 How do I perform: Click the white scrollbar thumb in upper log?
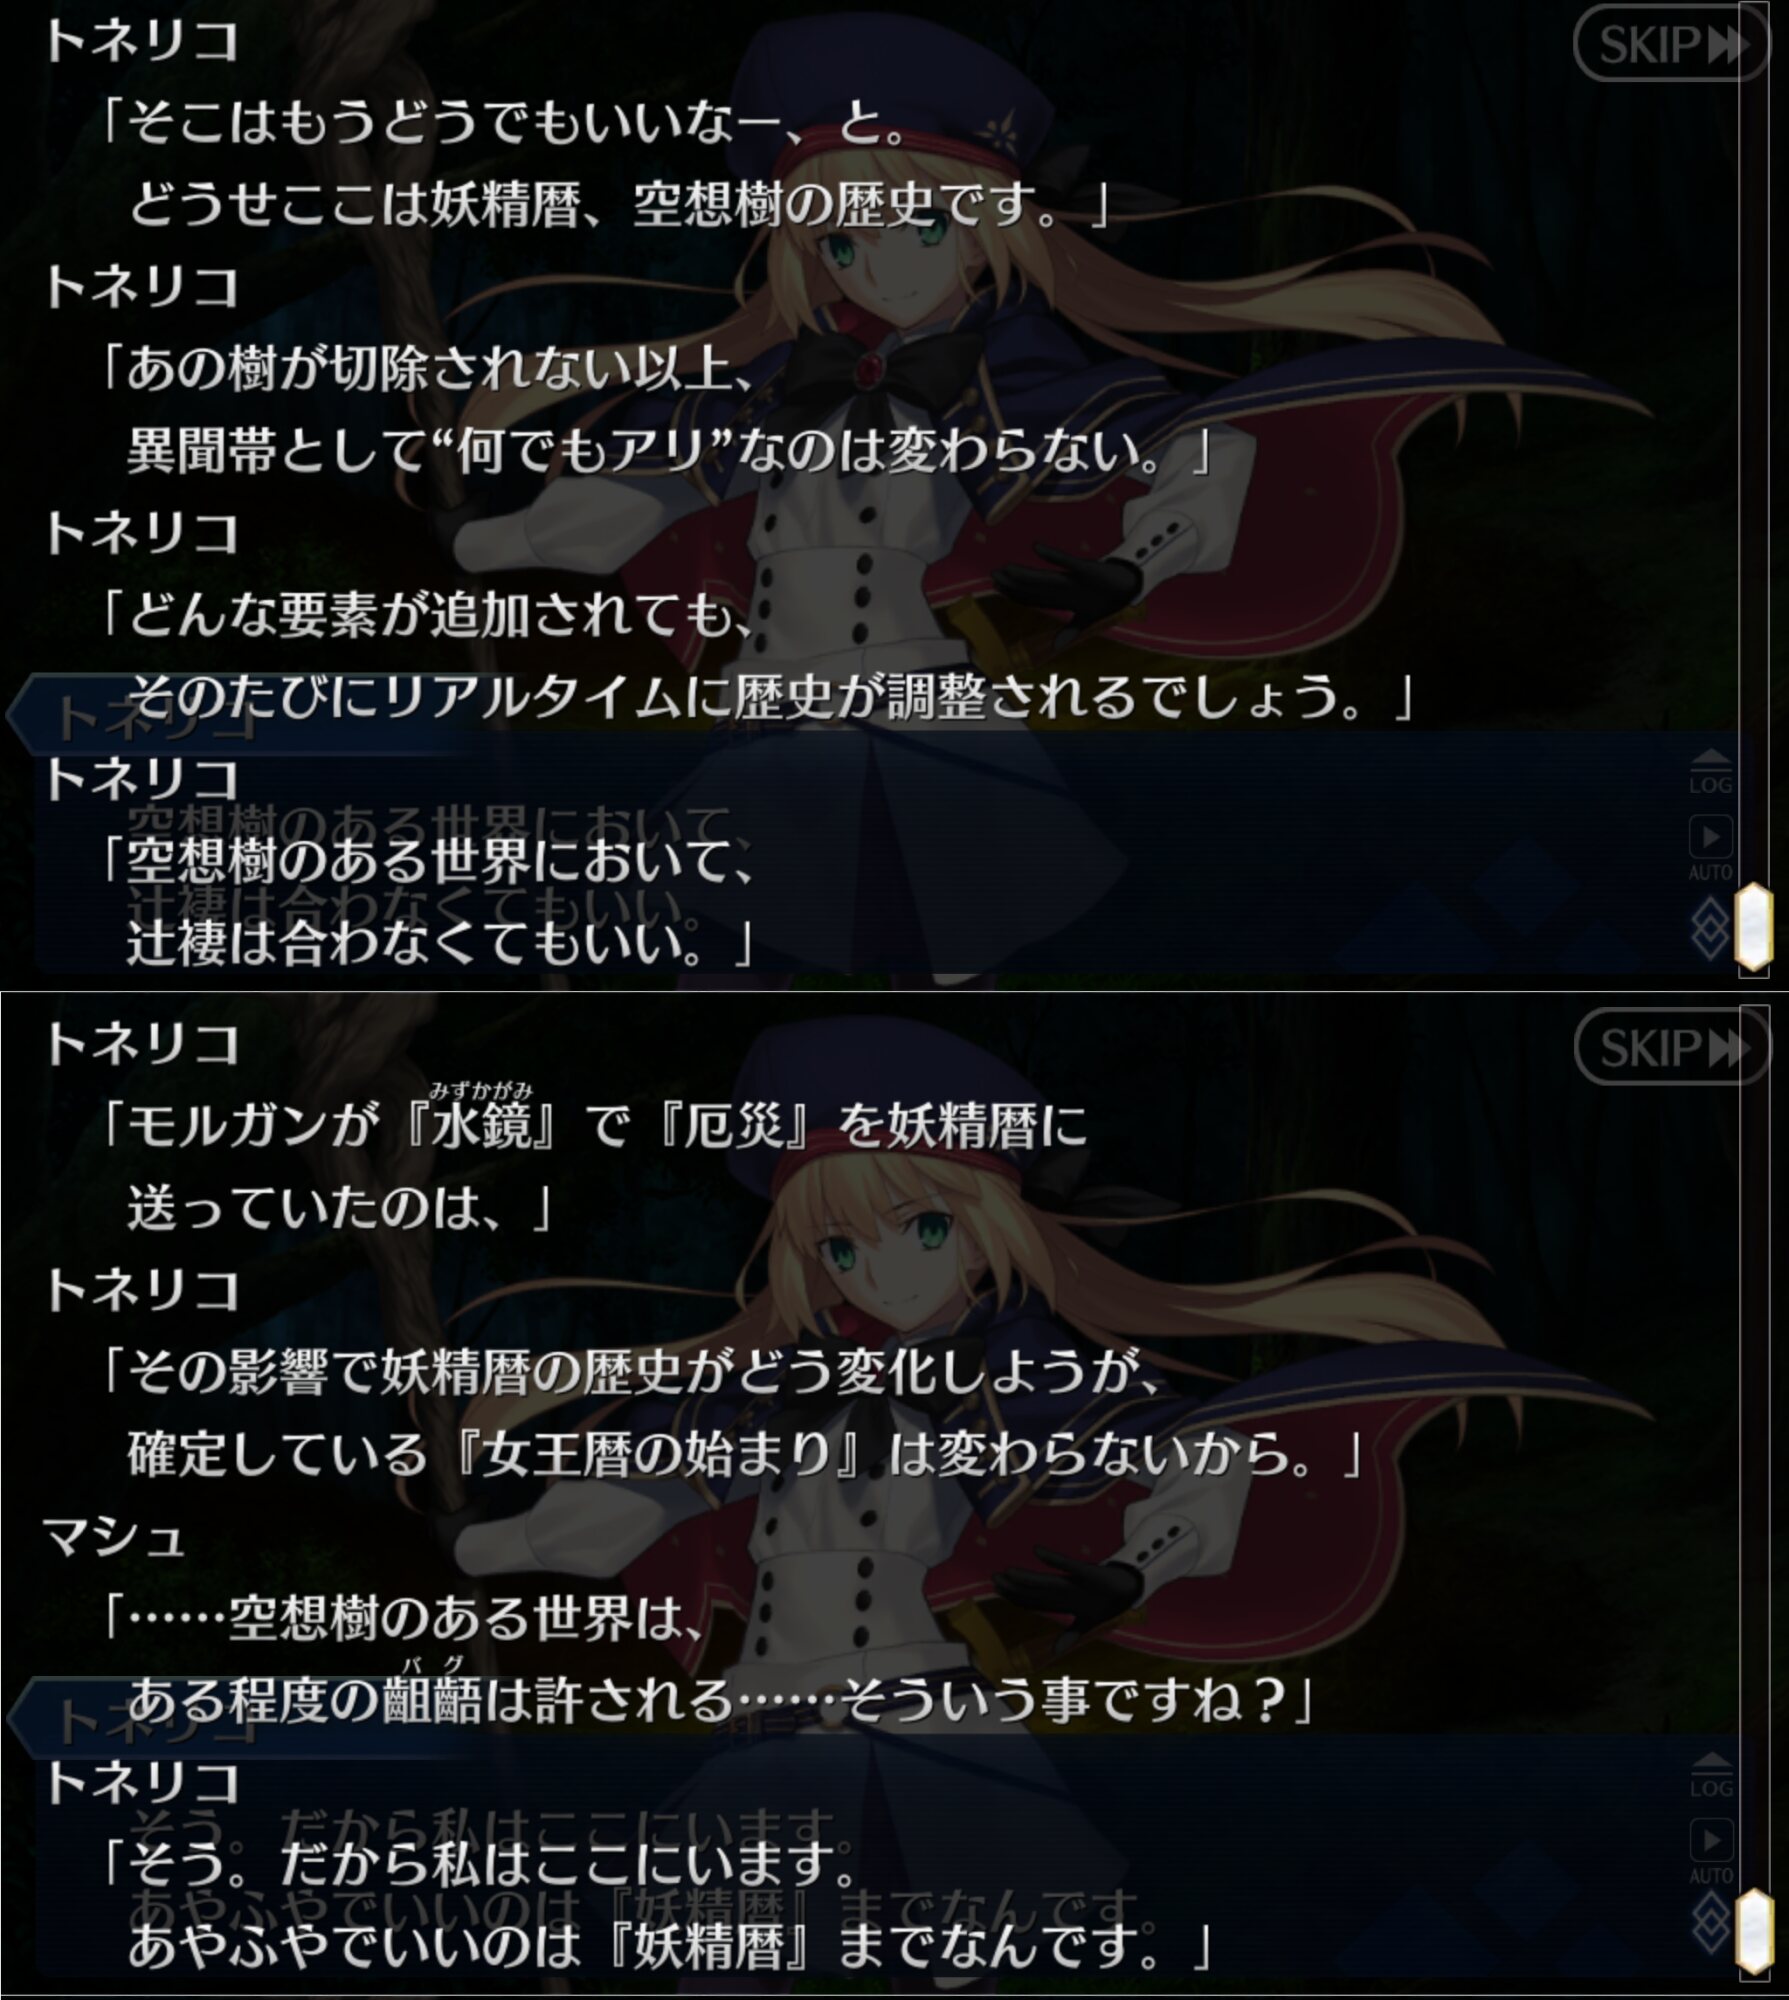pos(1753,926)
